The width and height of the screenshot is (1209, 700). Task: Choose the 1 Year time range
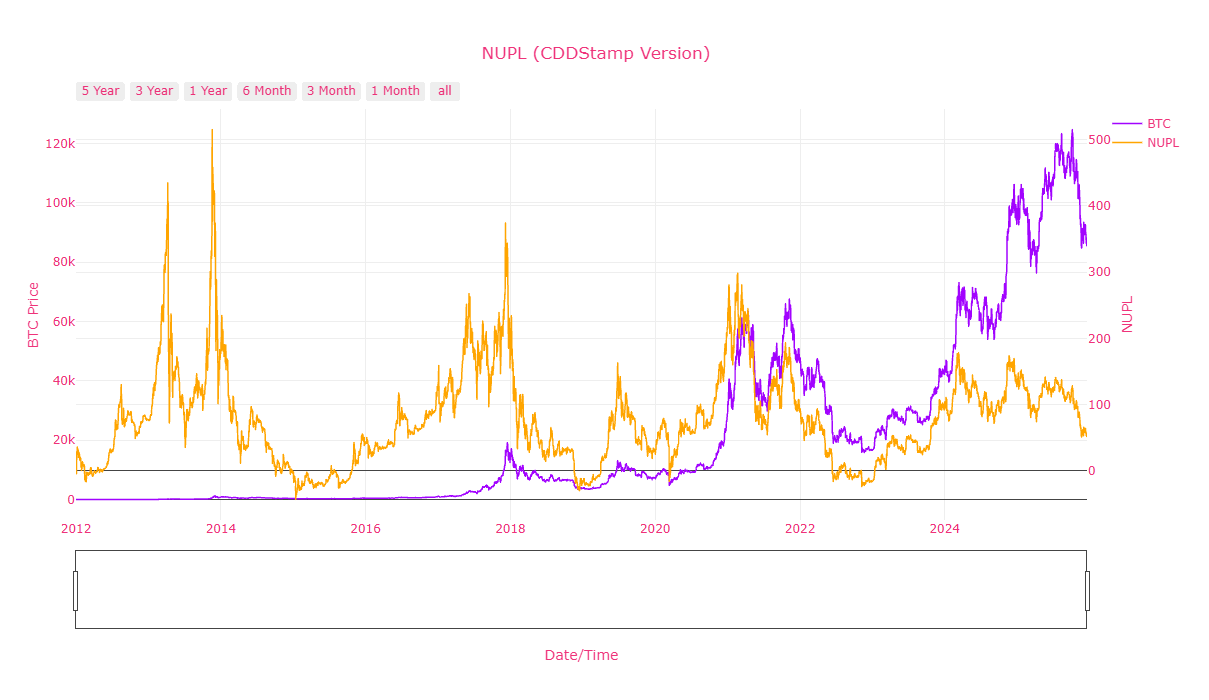click(208, 91)
